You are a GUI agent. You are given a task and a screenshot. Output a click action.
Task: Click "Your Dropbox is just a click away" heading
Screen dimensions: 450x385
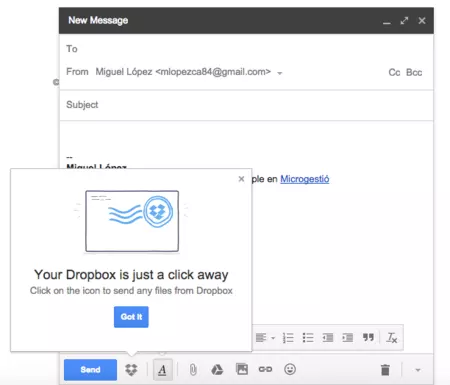click(131, 275)
